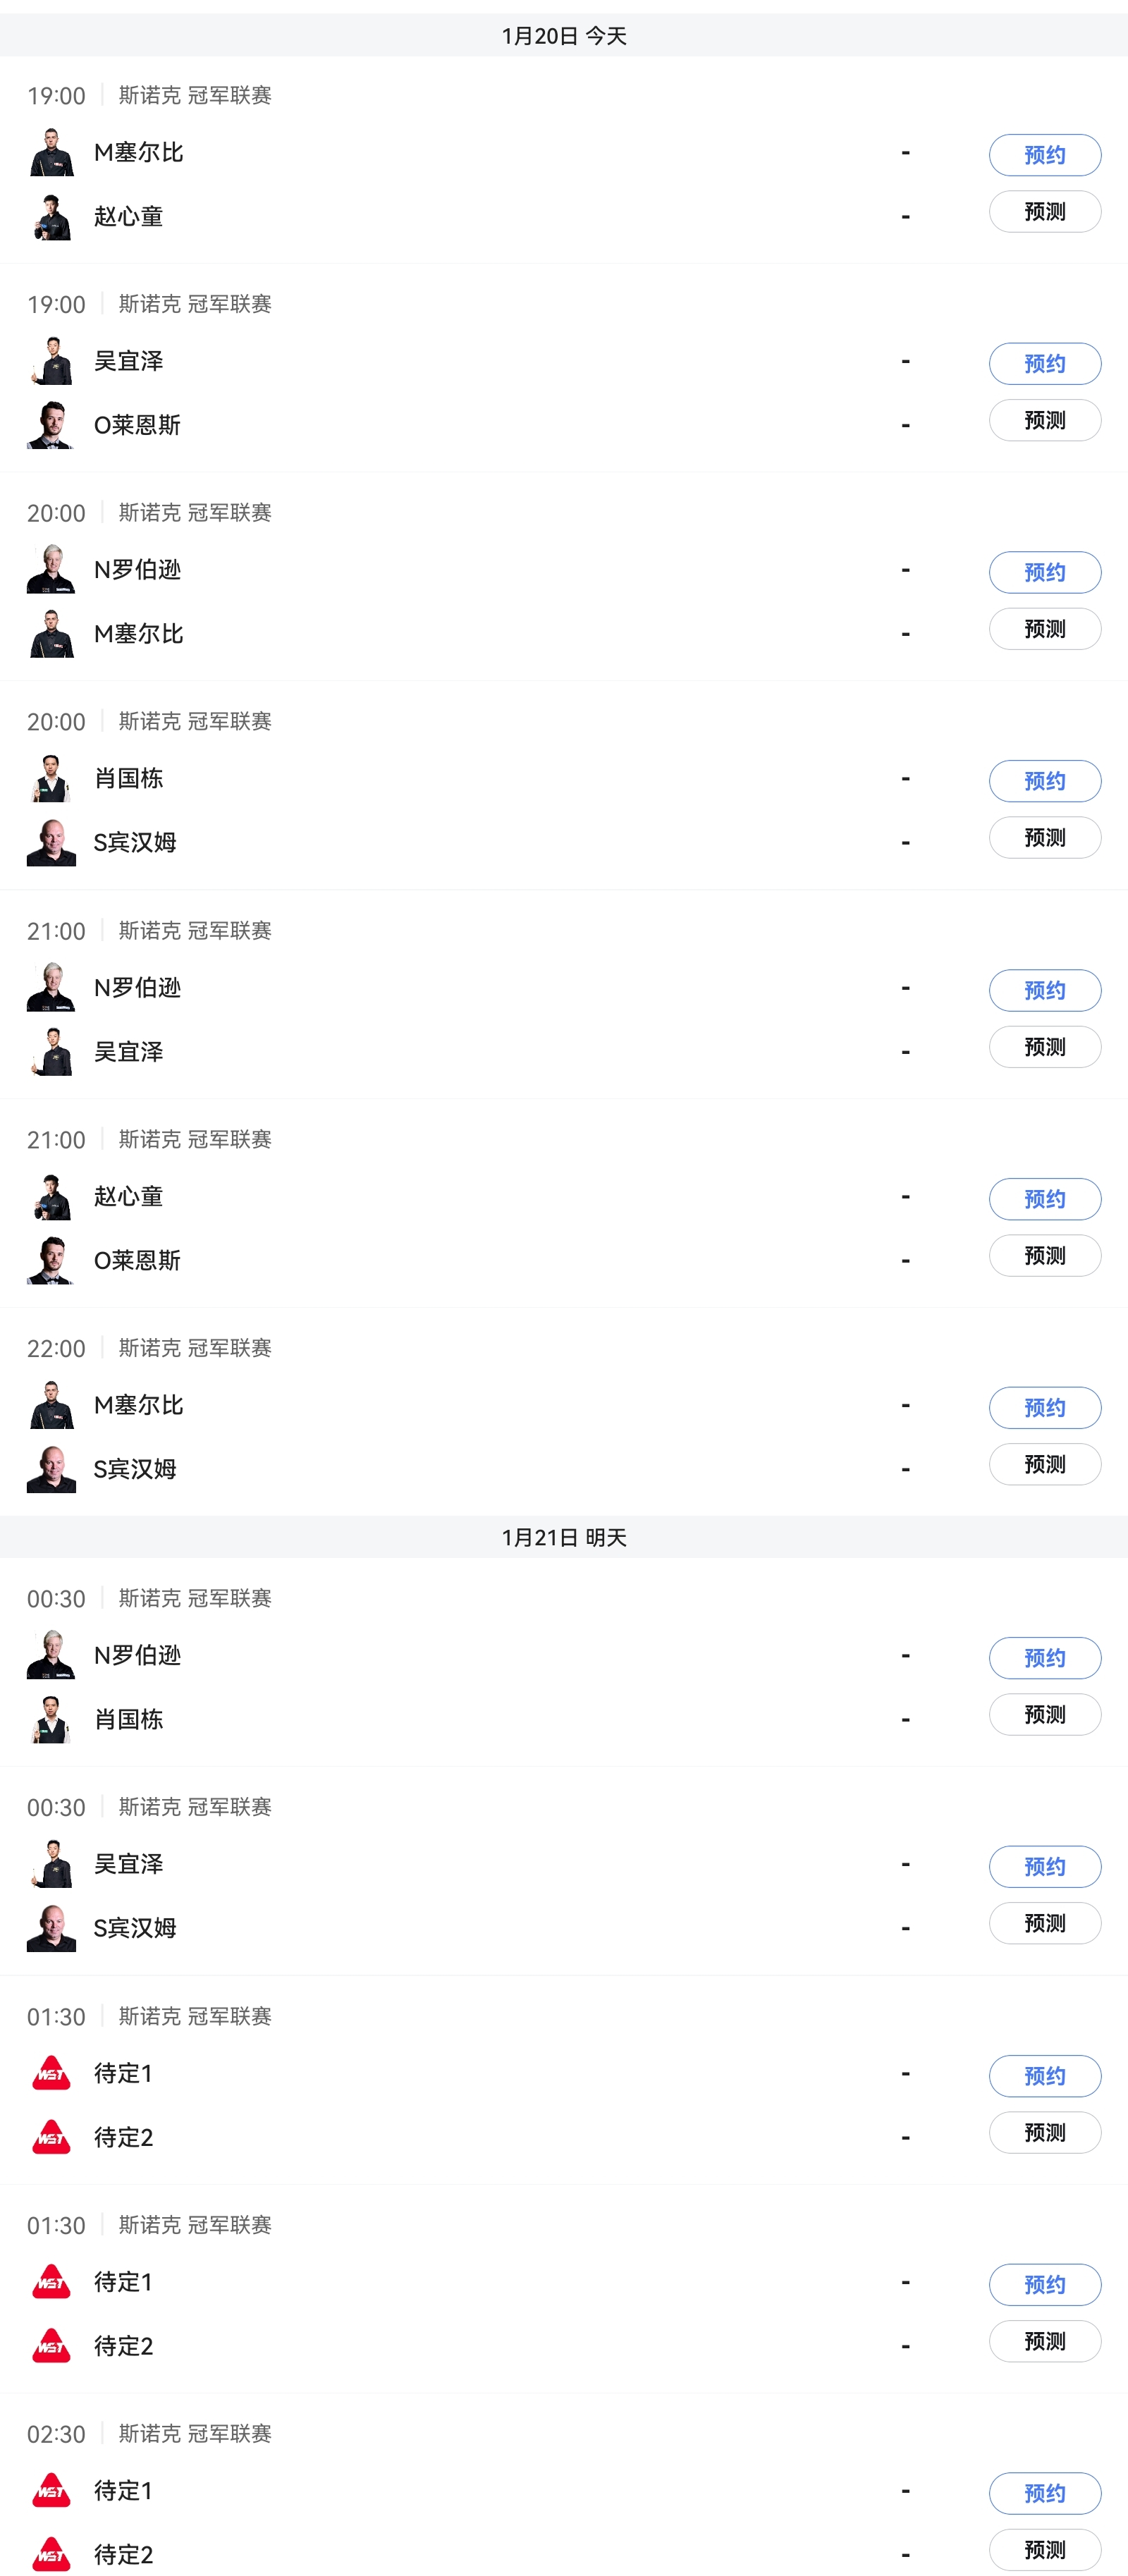This screenshot has width=1128, height=2576.
Task: Click S宾汉姆's avatar in the 22:00 match
Action: tap(51, 1469)
